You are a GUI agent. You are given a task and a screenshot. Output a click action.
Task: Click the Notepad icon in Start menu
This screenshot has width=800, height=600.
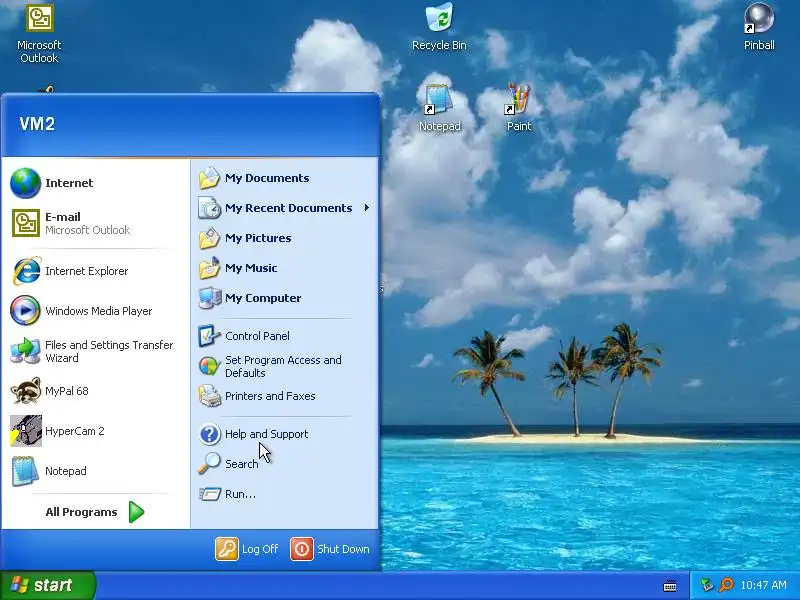click(26, 471)
